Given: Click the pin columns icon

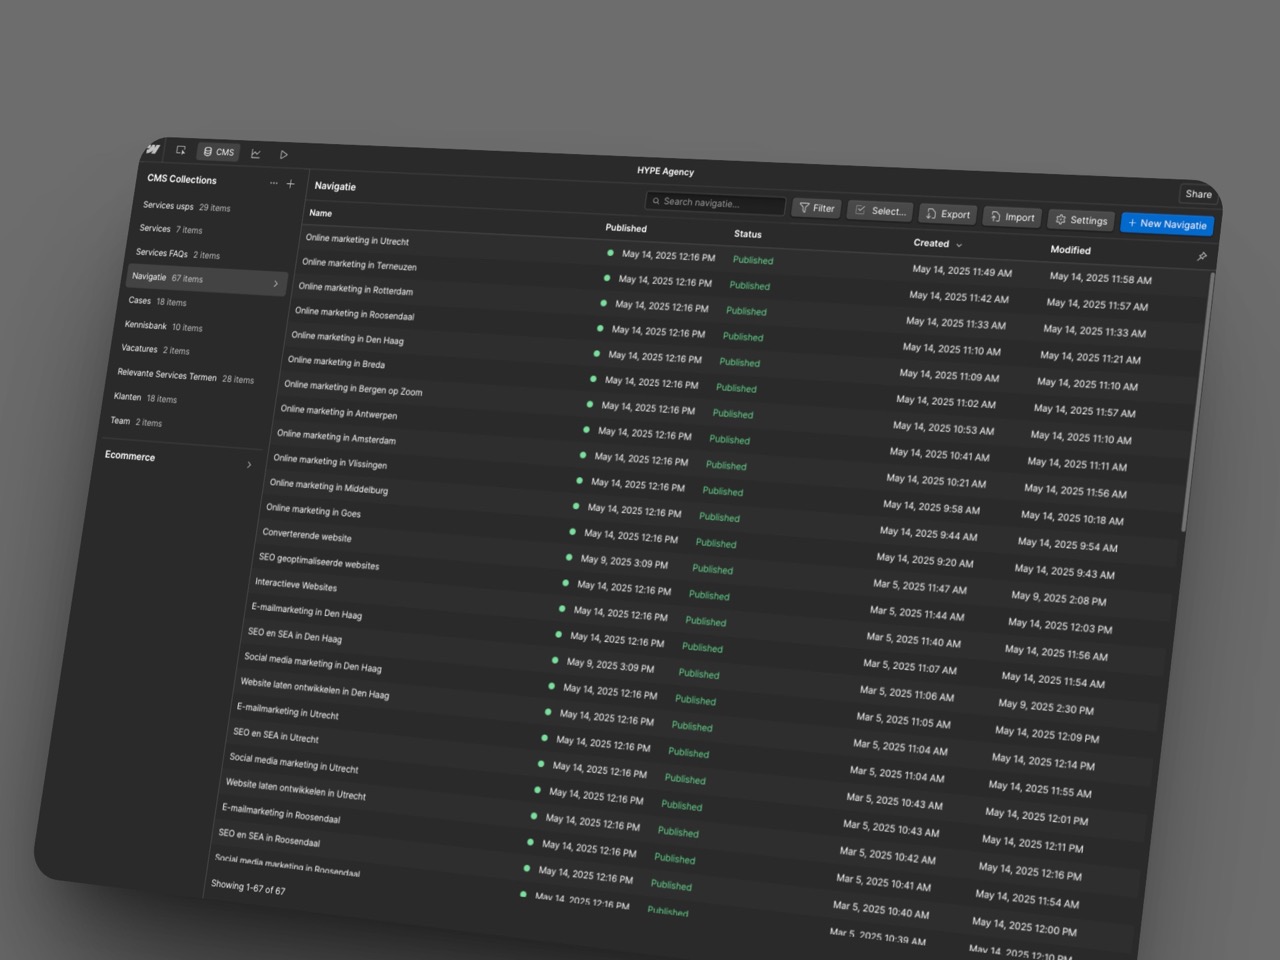Looking at the screenshot, I should (x=1201, y=256).
